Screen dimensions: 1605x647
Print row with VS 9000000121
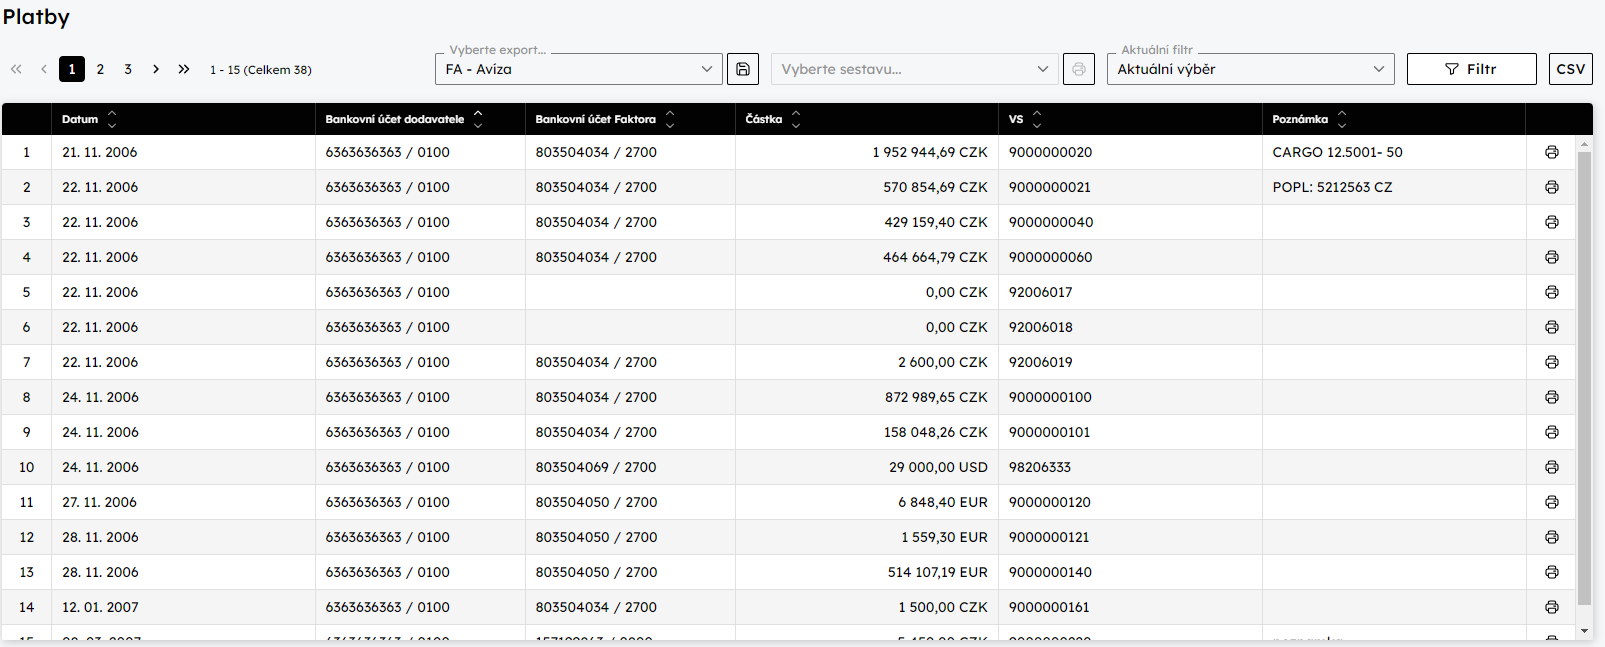1551,537
